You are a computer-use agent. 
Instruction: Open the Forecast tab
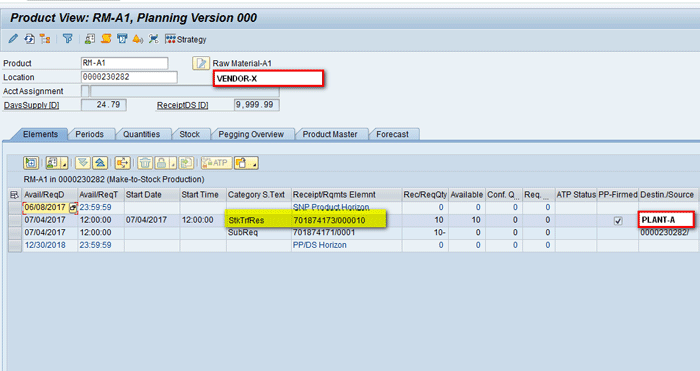coord(392,134)
